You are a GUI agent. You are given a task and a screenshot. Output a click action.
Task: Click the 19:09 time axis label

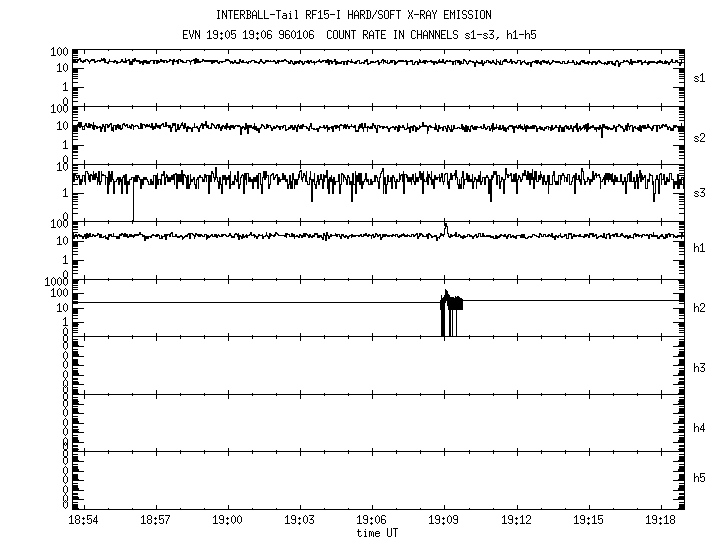(443, 521)
